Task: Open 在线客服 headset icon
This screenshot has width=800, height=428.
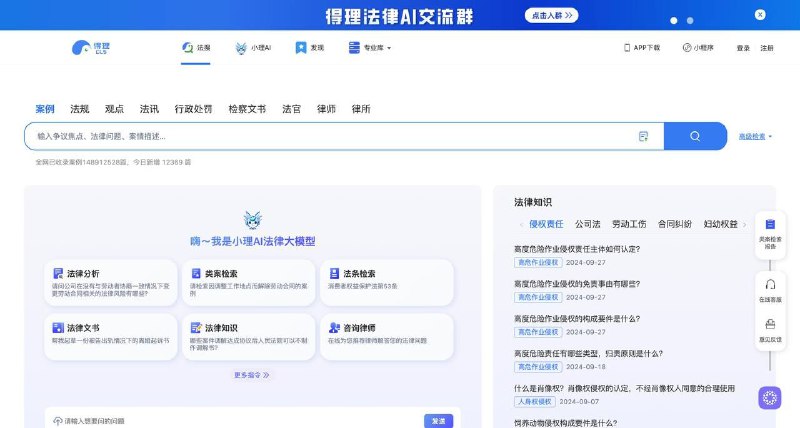Action: pyautogui.click(x=770, y=289)
